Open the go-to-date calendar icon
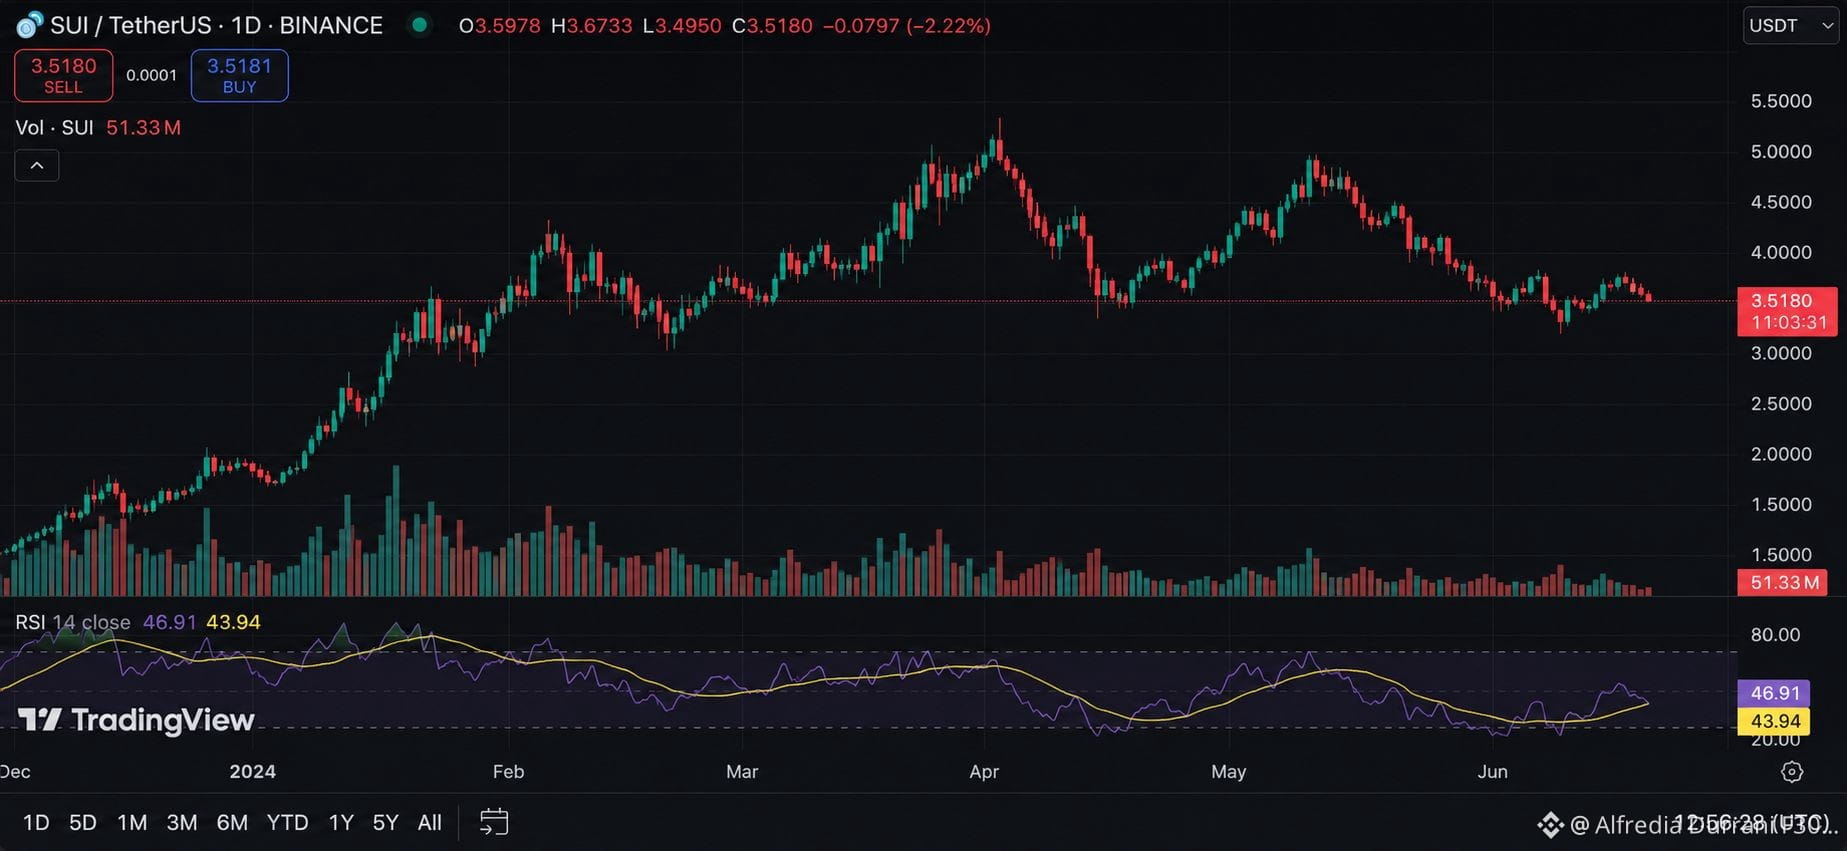This screenshot has height=851, width=1847. pyautogui.click(x=494, y=822)
